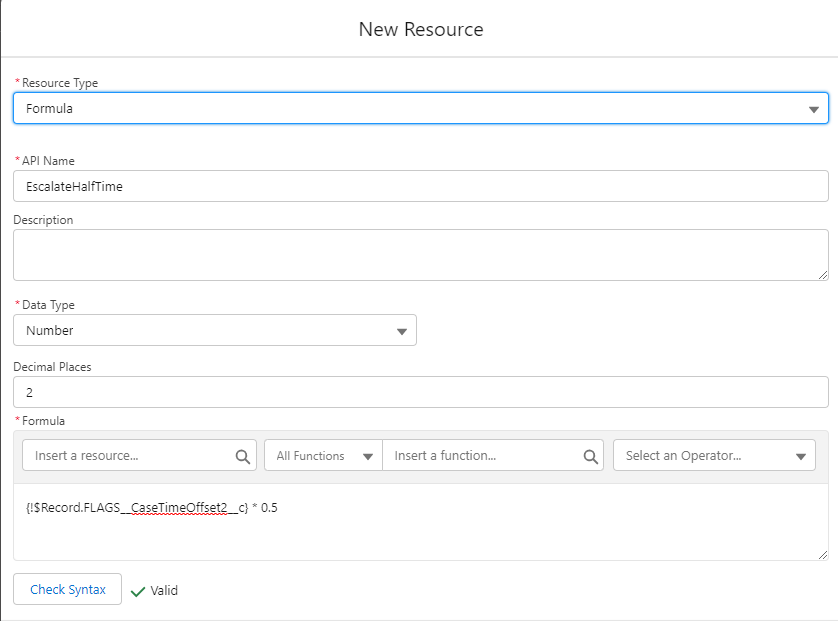Click the API Name field label
838x621 pixels.
pyautogui.click(x=48, y=161)
